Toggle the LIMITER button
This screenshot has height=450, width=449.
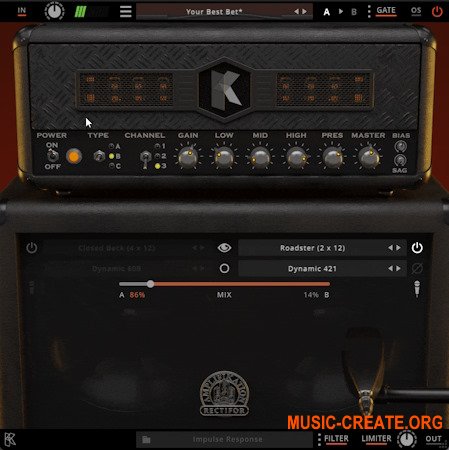point(376,439)
